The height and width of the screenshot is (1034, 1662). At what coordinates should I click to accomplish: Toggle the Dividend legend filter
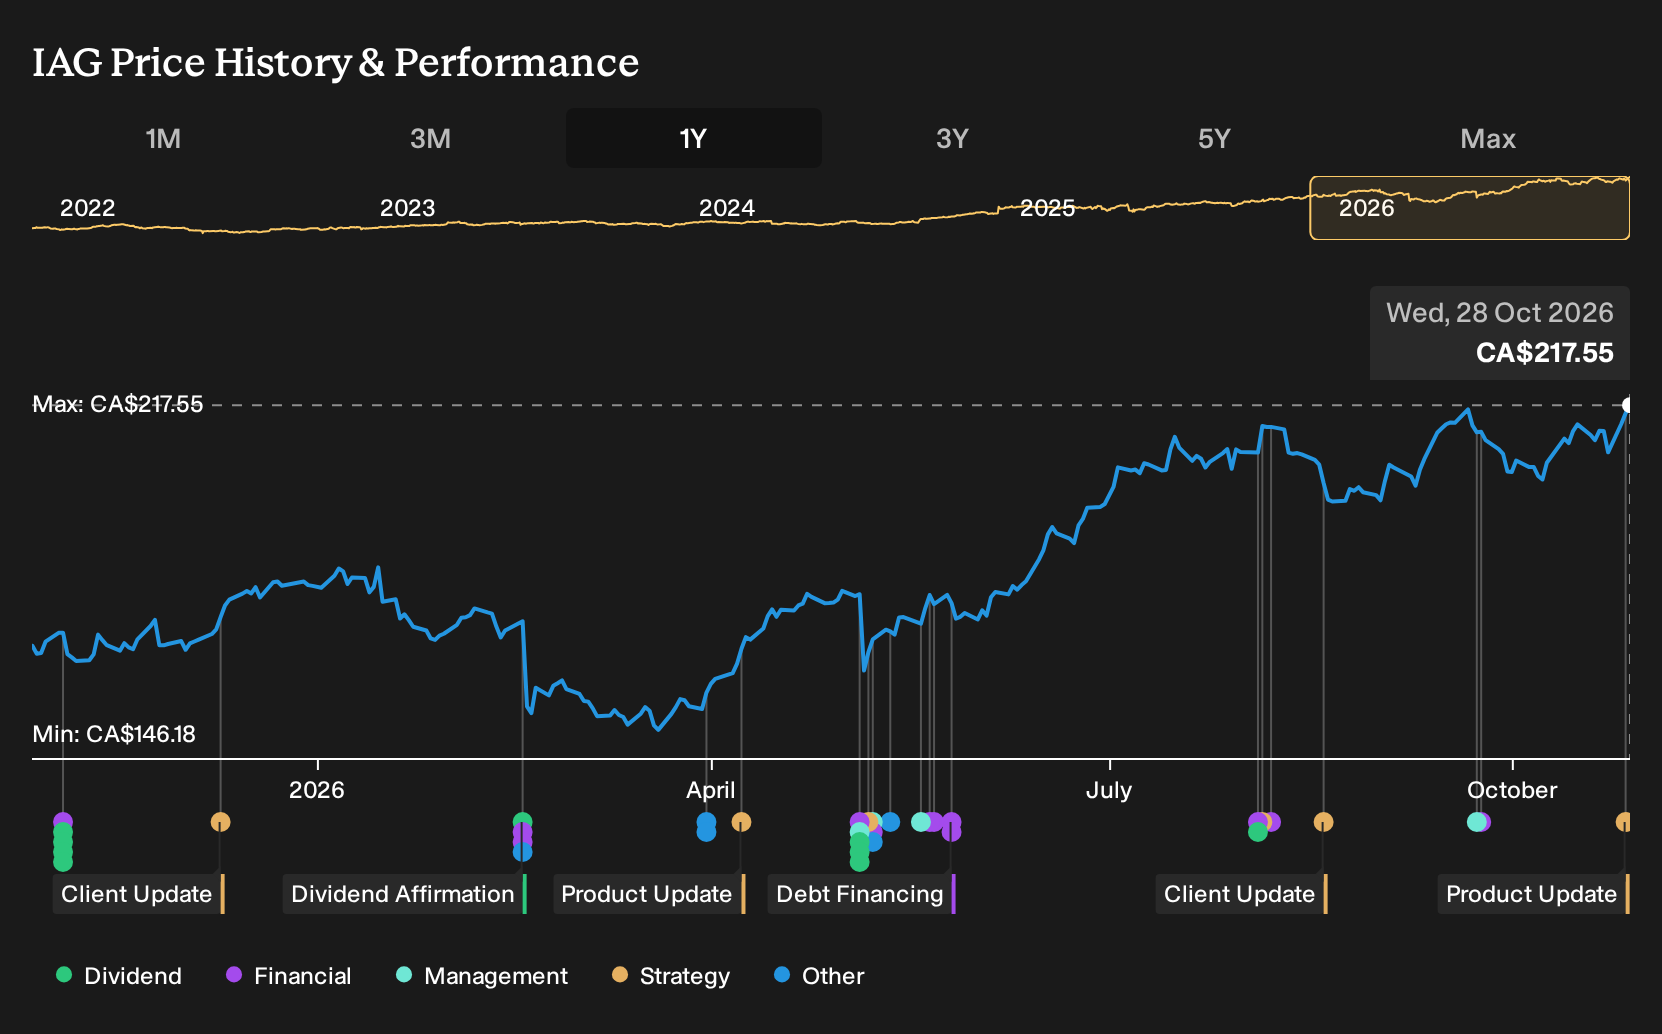119,976
